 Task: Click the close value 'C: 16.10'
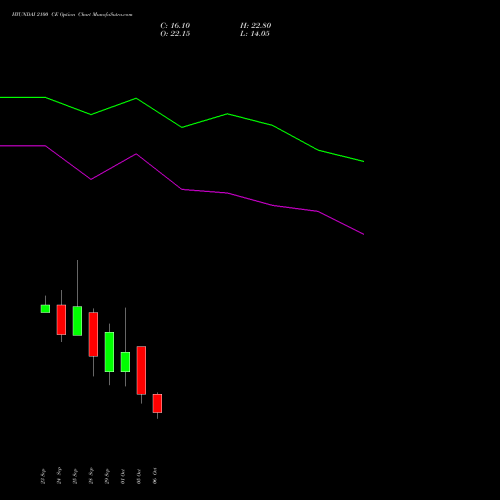[175, 26]
